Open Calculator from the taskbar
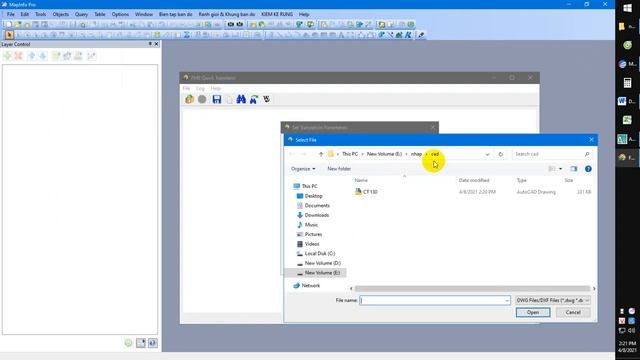The height and width of the screenshot is (360, 640). pos(627,82)
